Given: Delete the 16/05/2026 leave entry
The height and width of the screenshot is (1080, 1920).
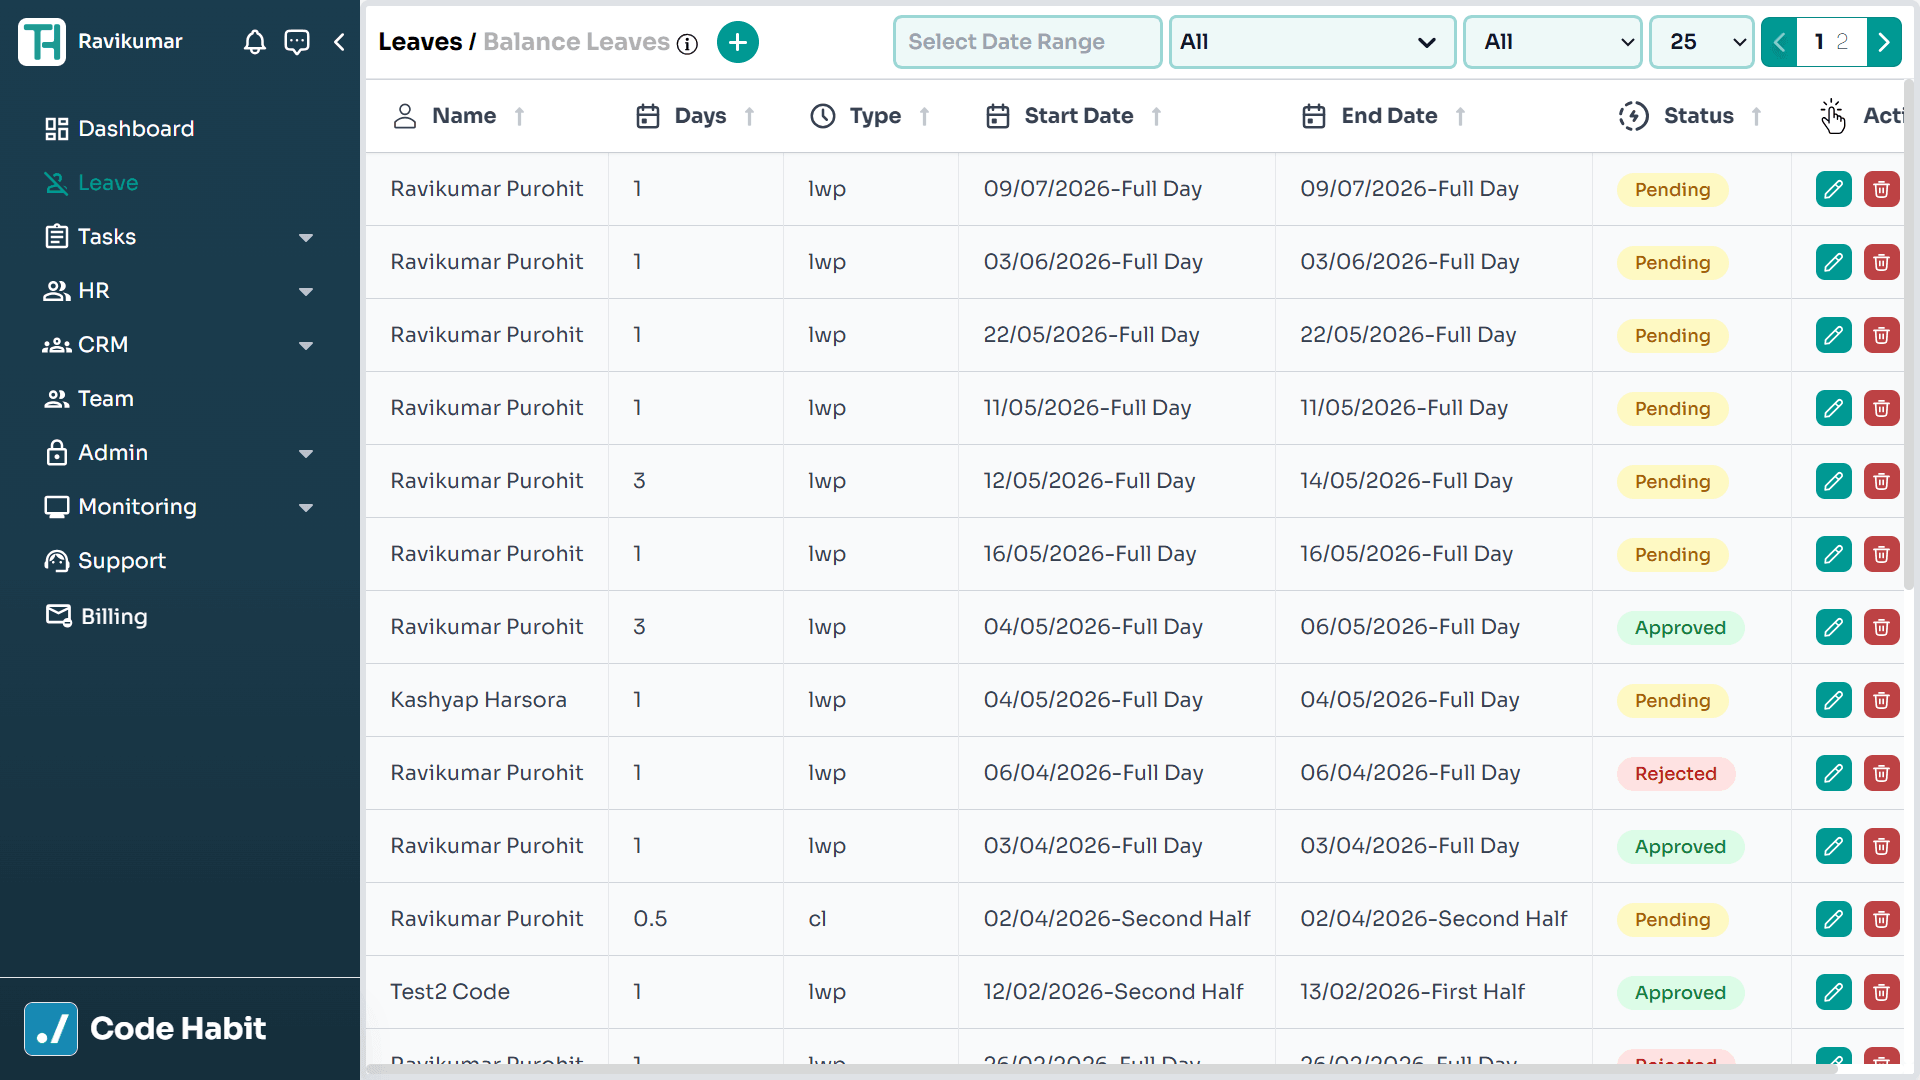Looking at the screenshot, I should [1882, 554].
